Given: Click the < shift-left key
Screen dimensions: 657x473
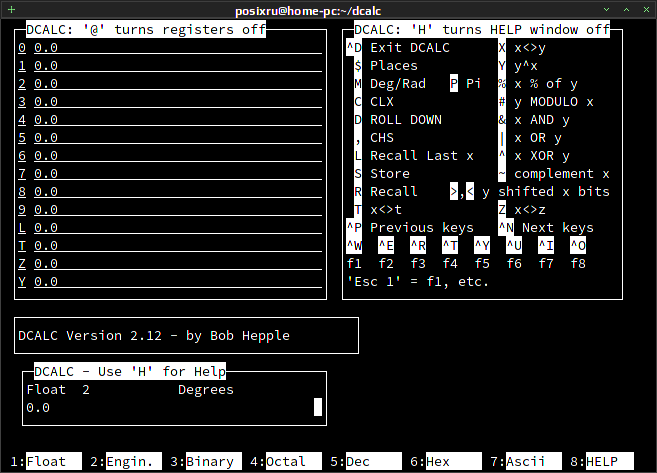Looking at the screenshot, I should (470, 192).
